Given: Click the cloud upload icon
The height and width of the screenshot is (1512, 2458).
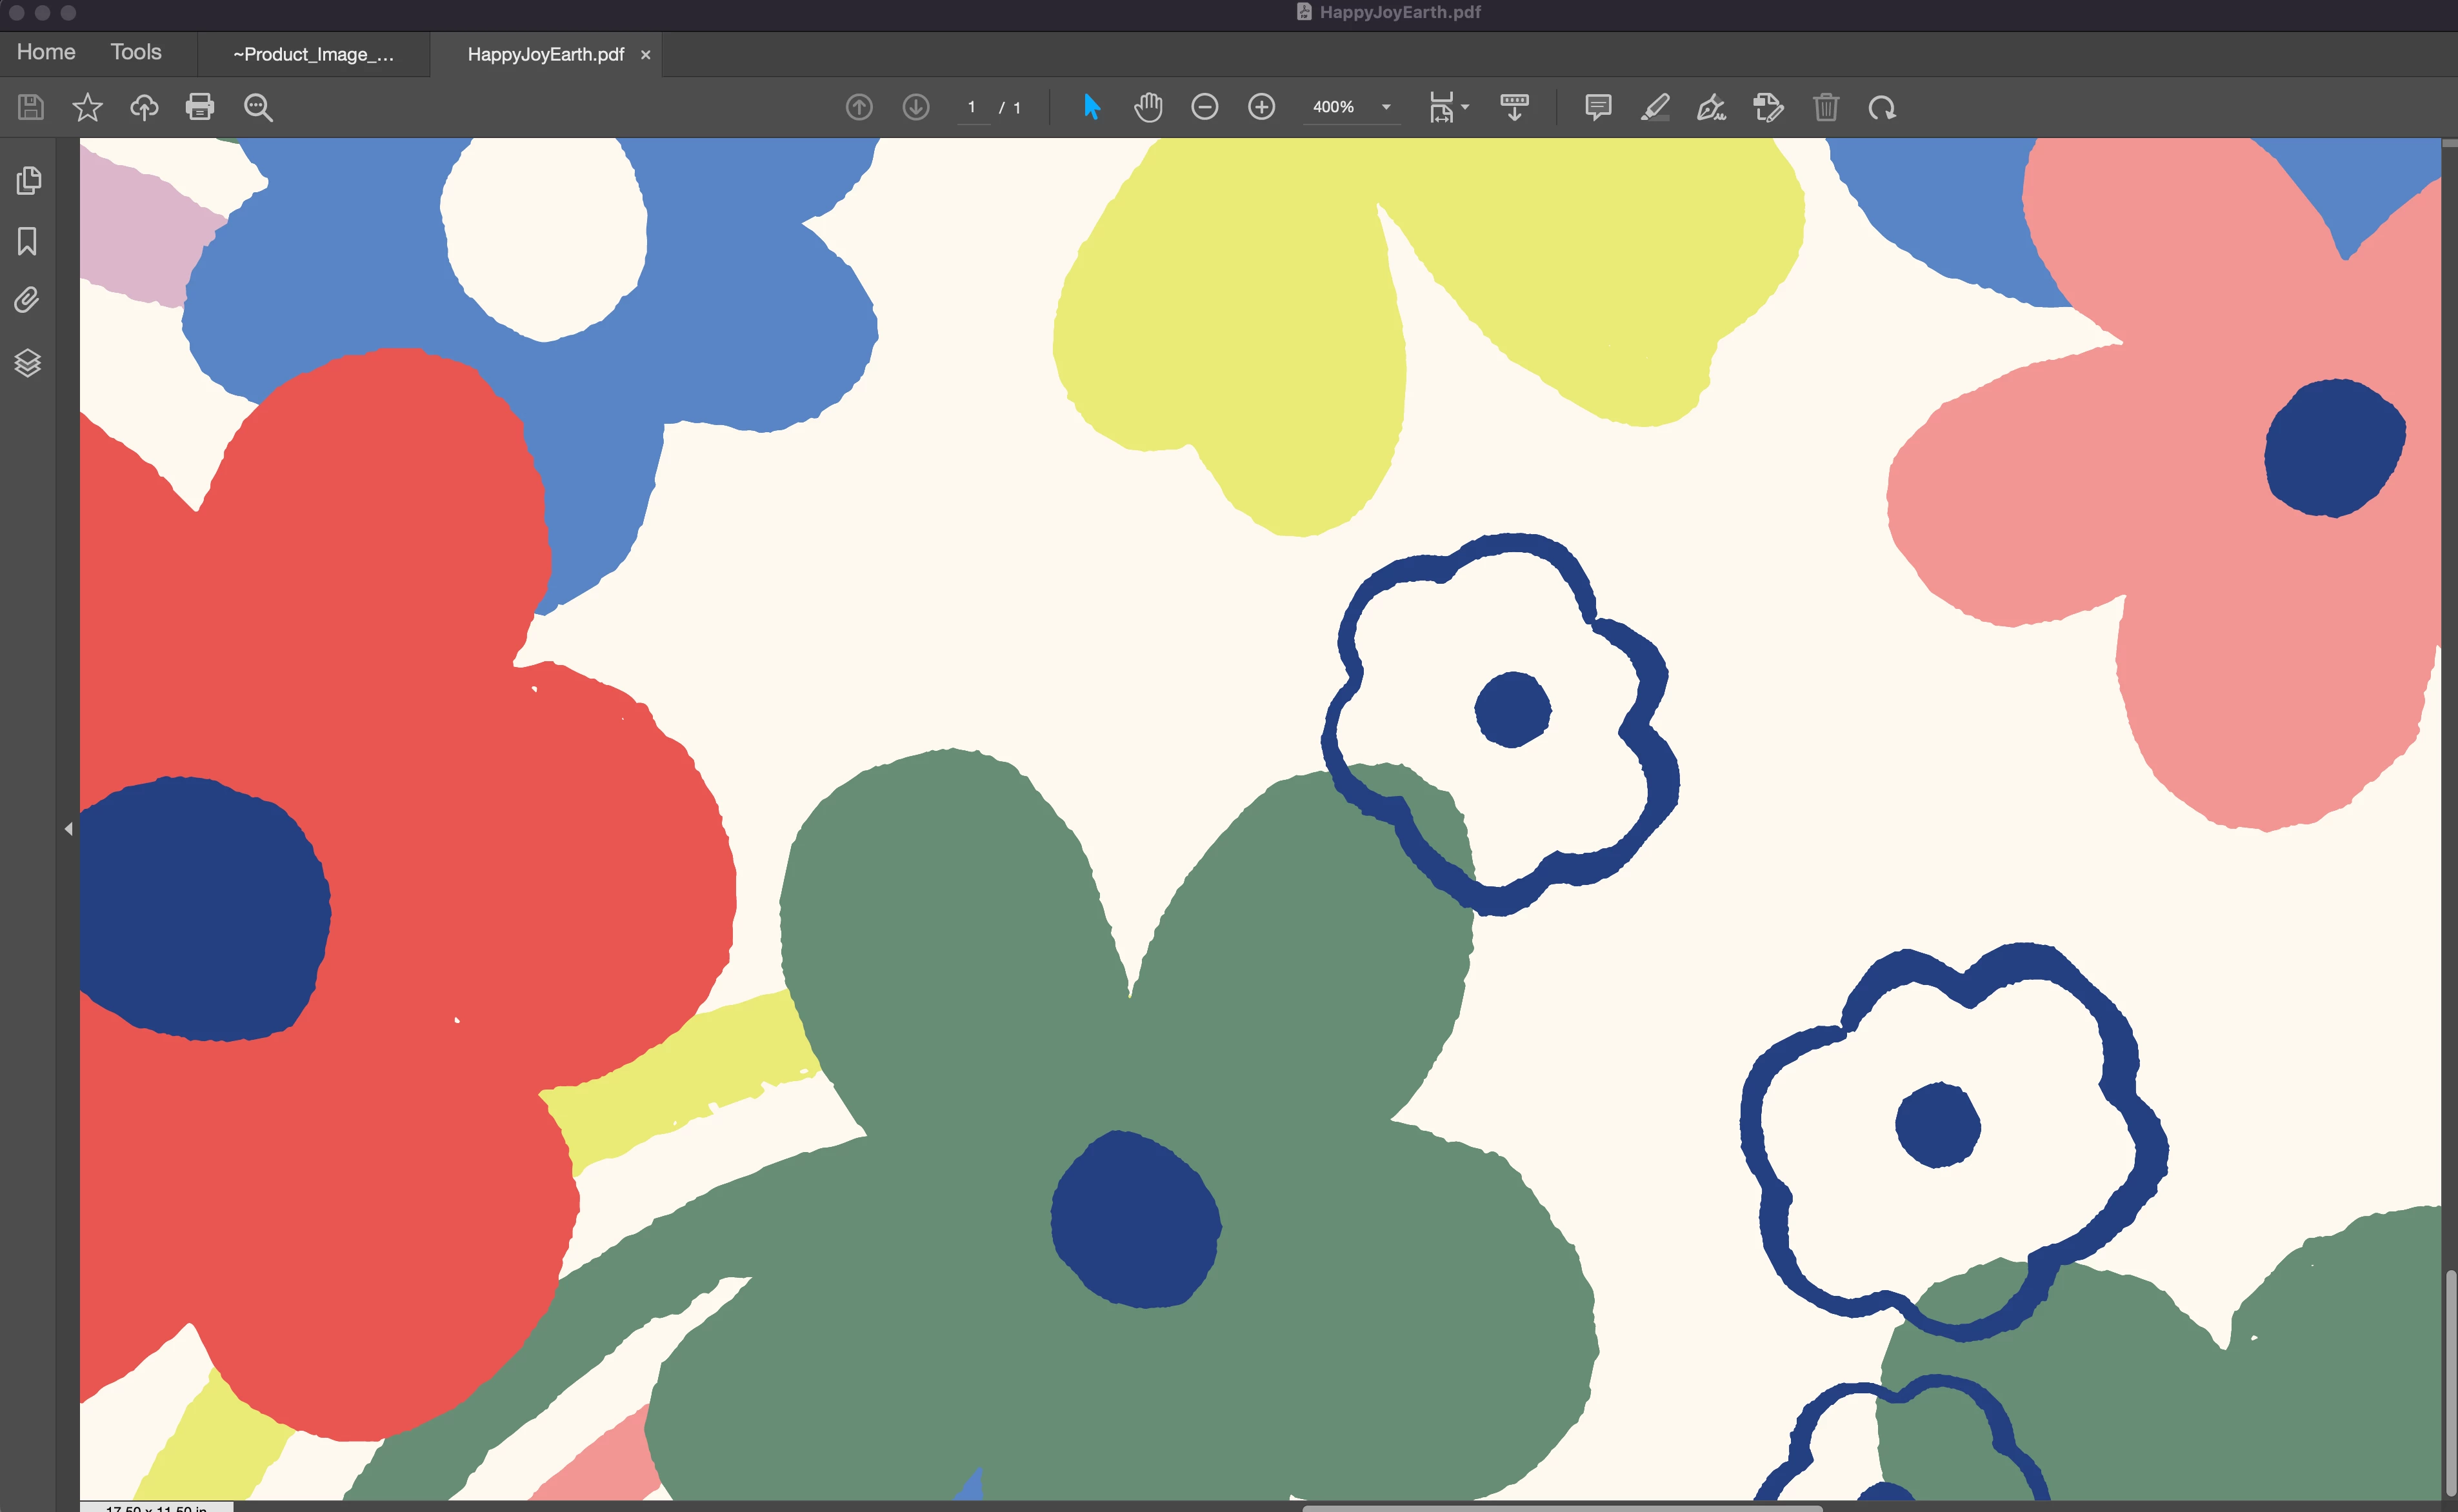Looking at the screenshot, I should pyautogui.click(x=144, y=107).
